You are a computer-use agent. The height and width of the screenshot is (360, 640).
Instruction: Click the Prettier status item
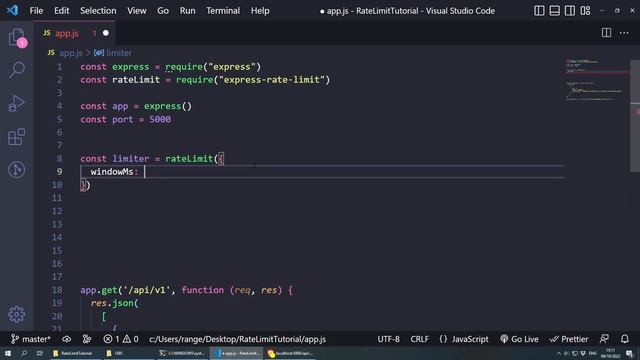tap(569, 339)
